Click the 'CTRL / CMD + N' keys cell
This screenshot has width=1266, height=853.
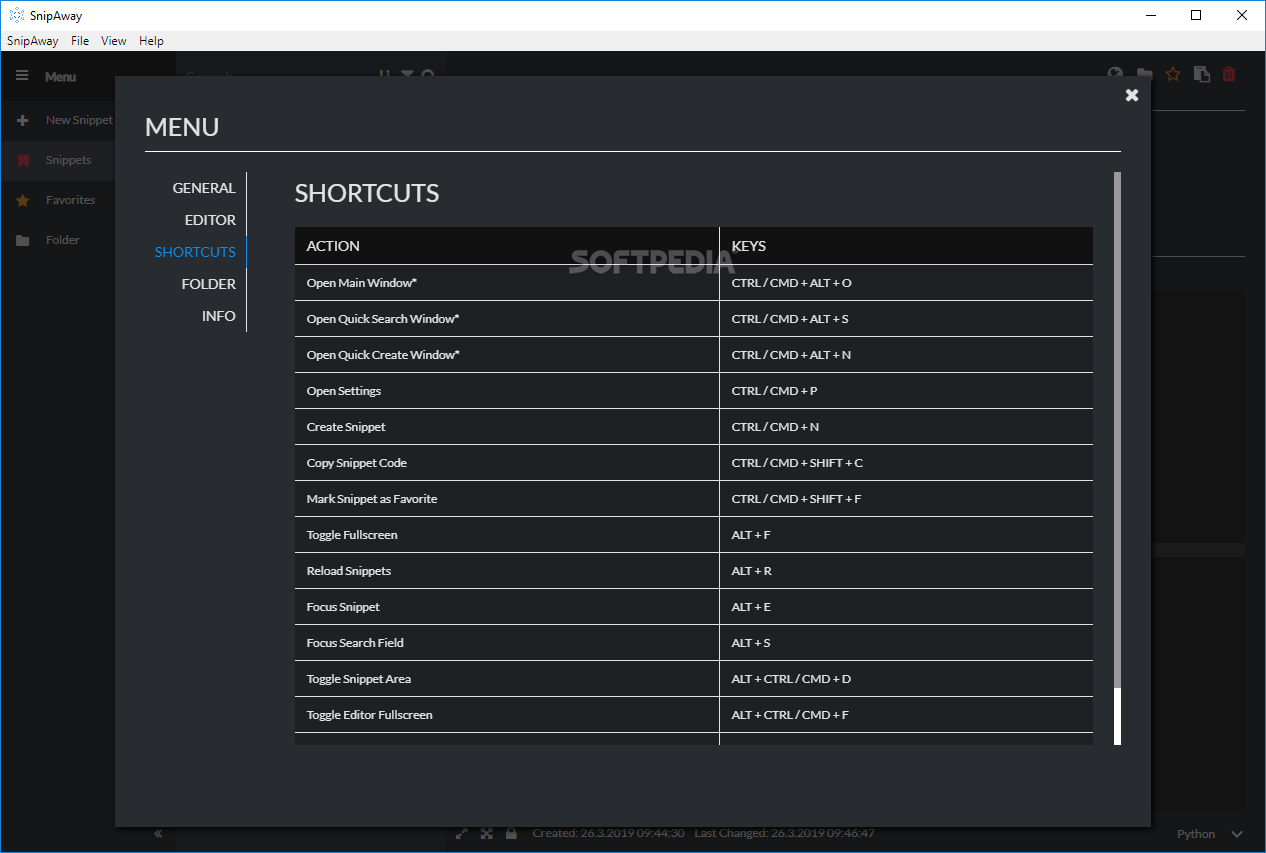click(x=906, y=427)
